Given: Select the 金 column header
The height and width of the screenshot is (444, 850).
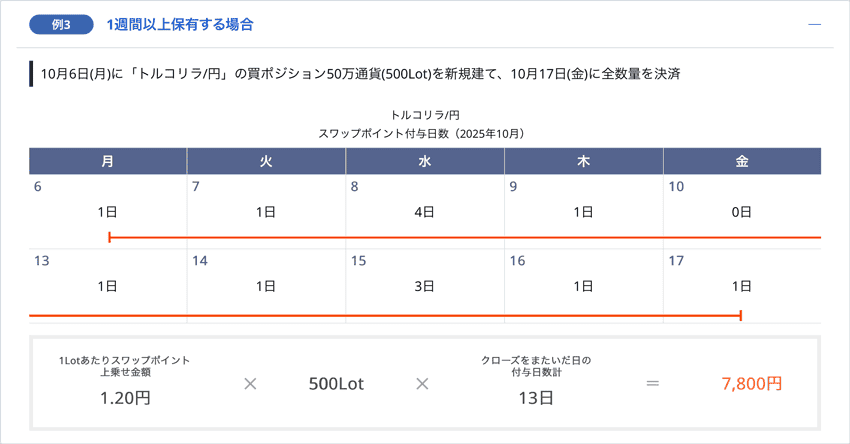Looking at the screenshot, I should [x=742, y=161].
